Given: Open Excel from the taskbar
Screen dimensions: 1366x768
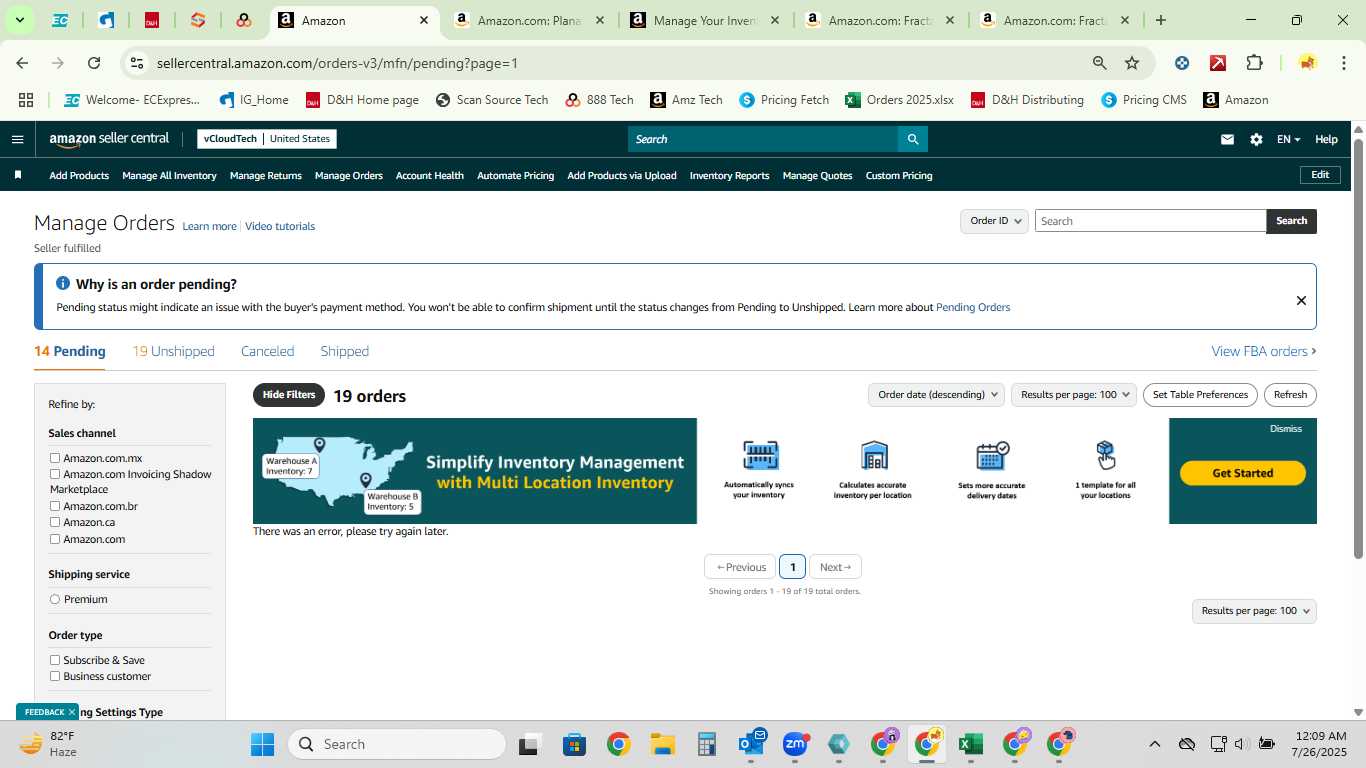Looking at the screenshot, I should tap(969, 744).
